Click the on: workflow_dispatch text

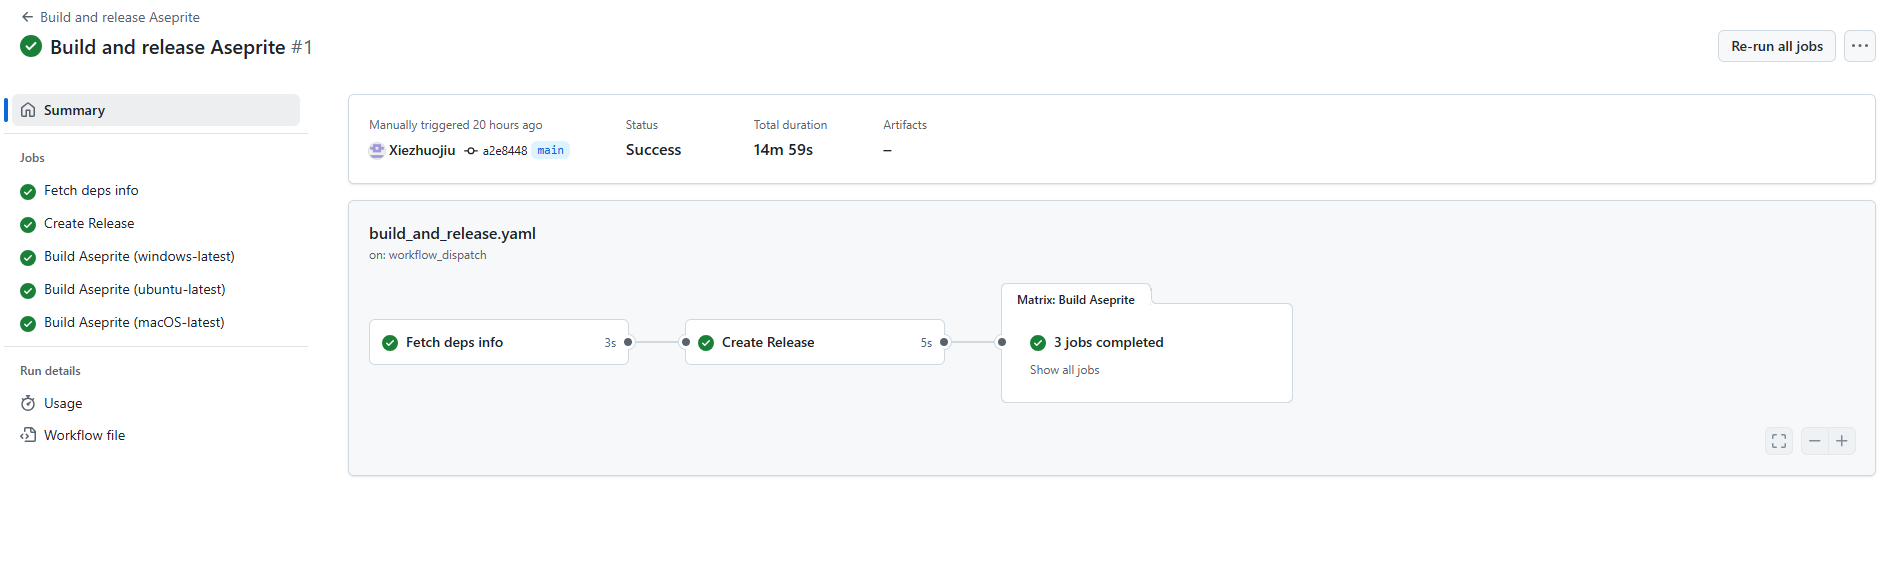427,255
